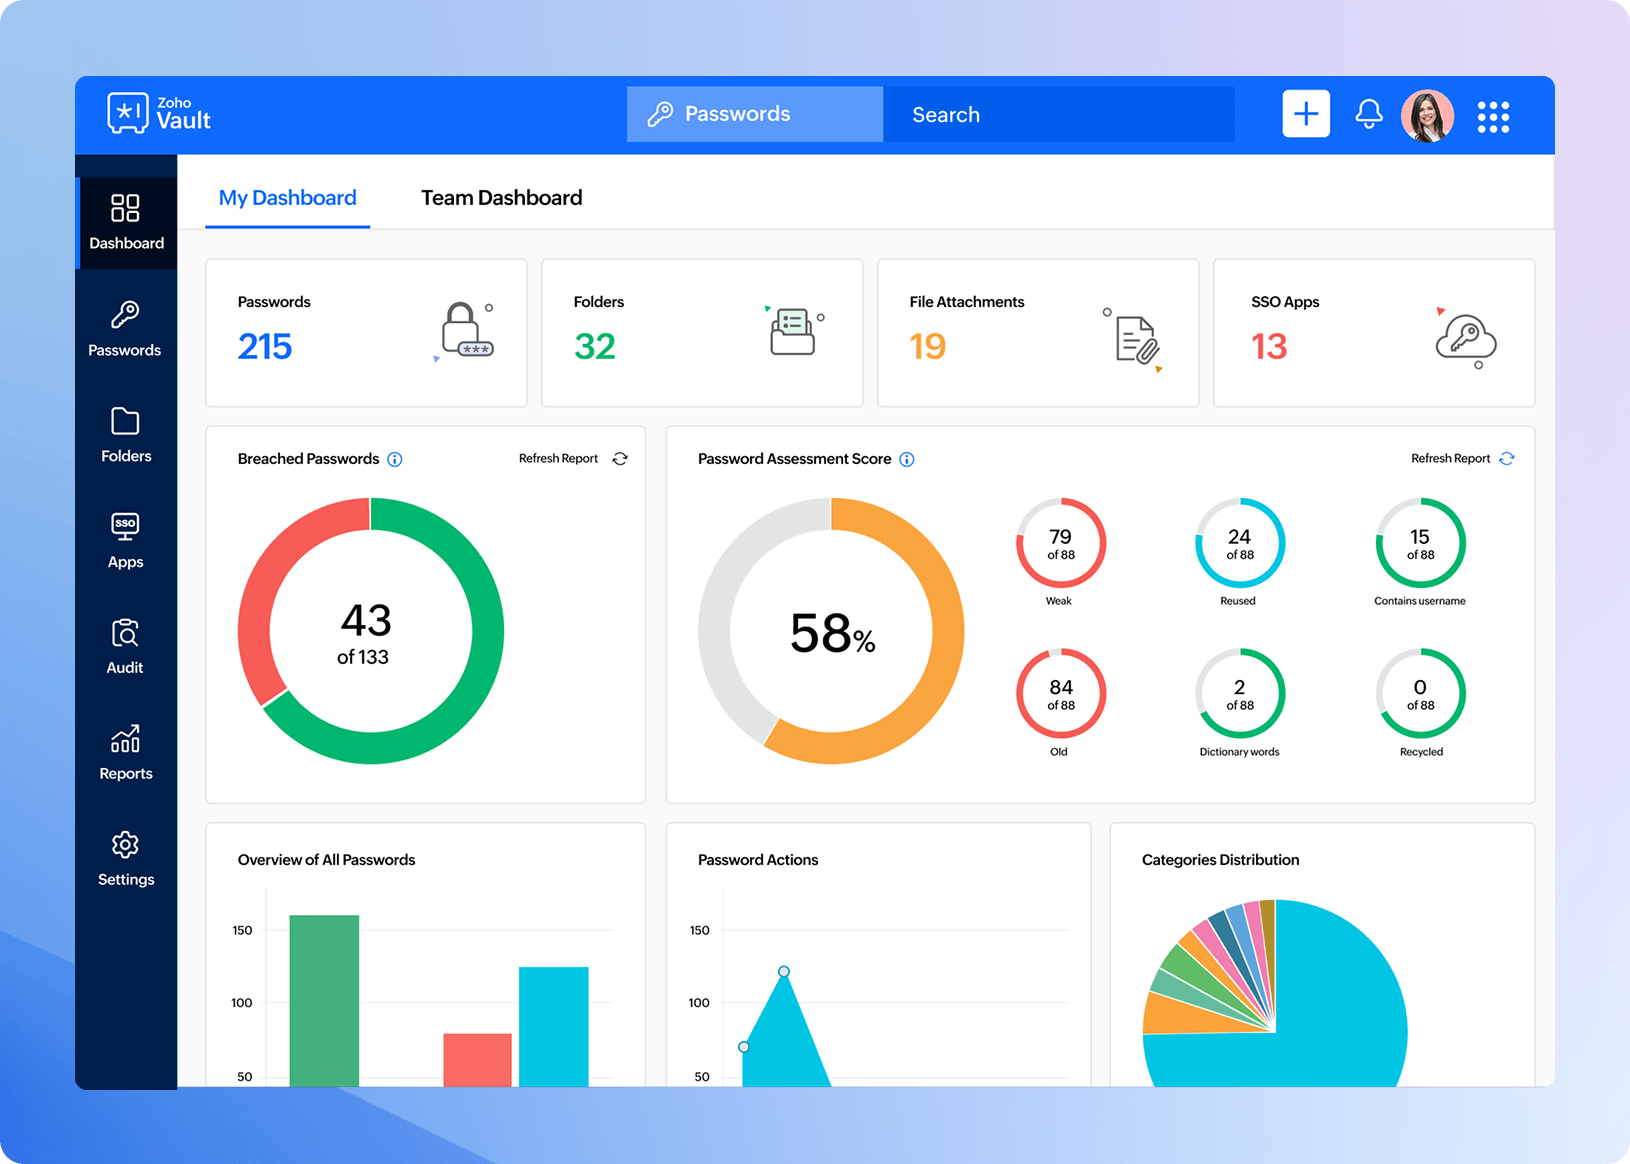Open the apps grid in the top bar
The width and height of the screenshot is (1630, 1164).
coord(1493,116)
